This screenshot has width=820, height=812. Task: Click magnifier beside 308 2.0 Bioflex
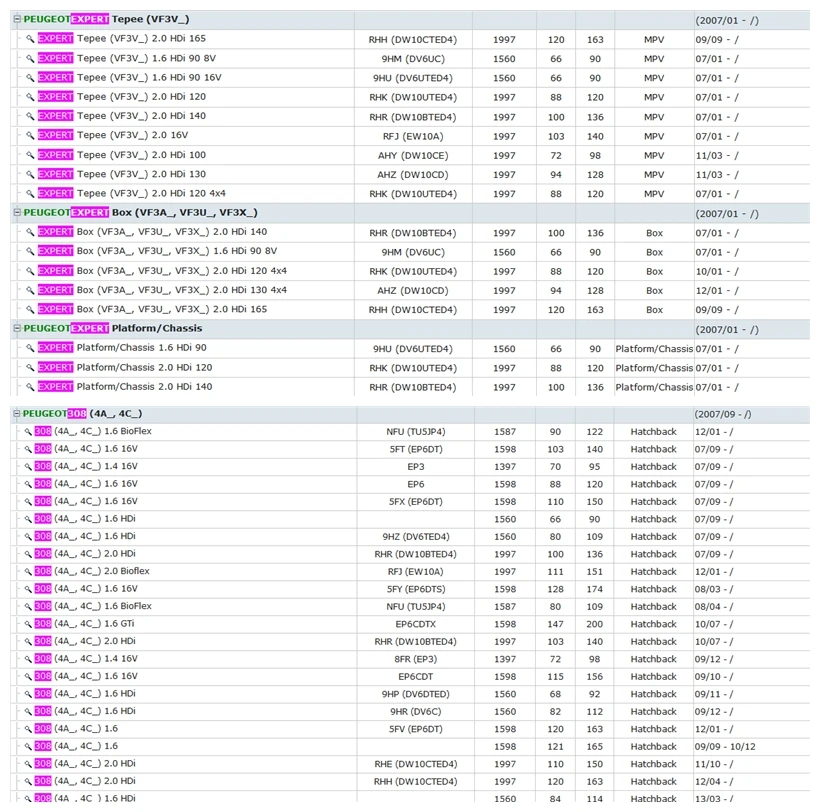coord(28,571)
